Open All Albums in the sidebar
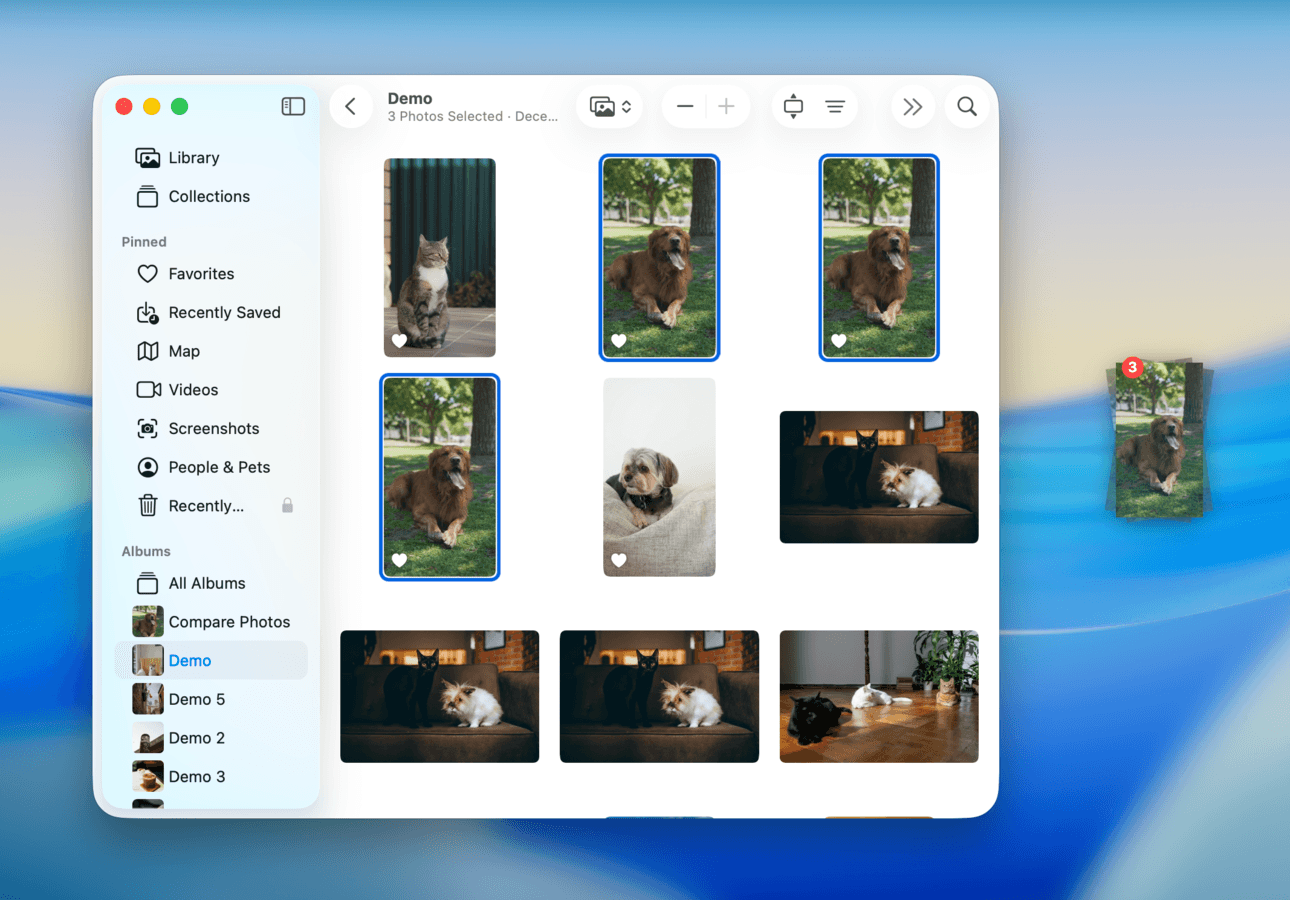 coord(211,583)
